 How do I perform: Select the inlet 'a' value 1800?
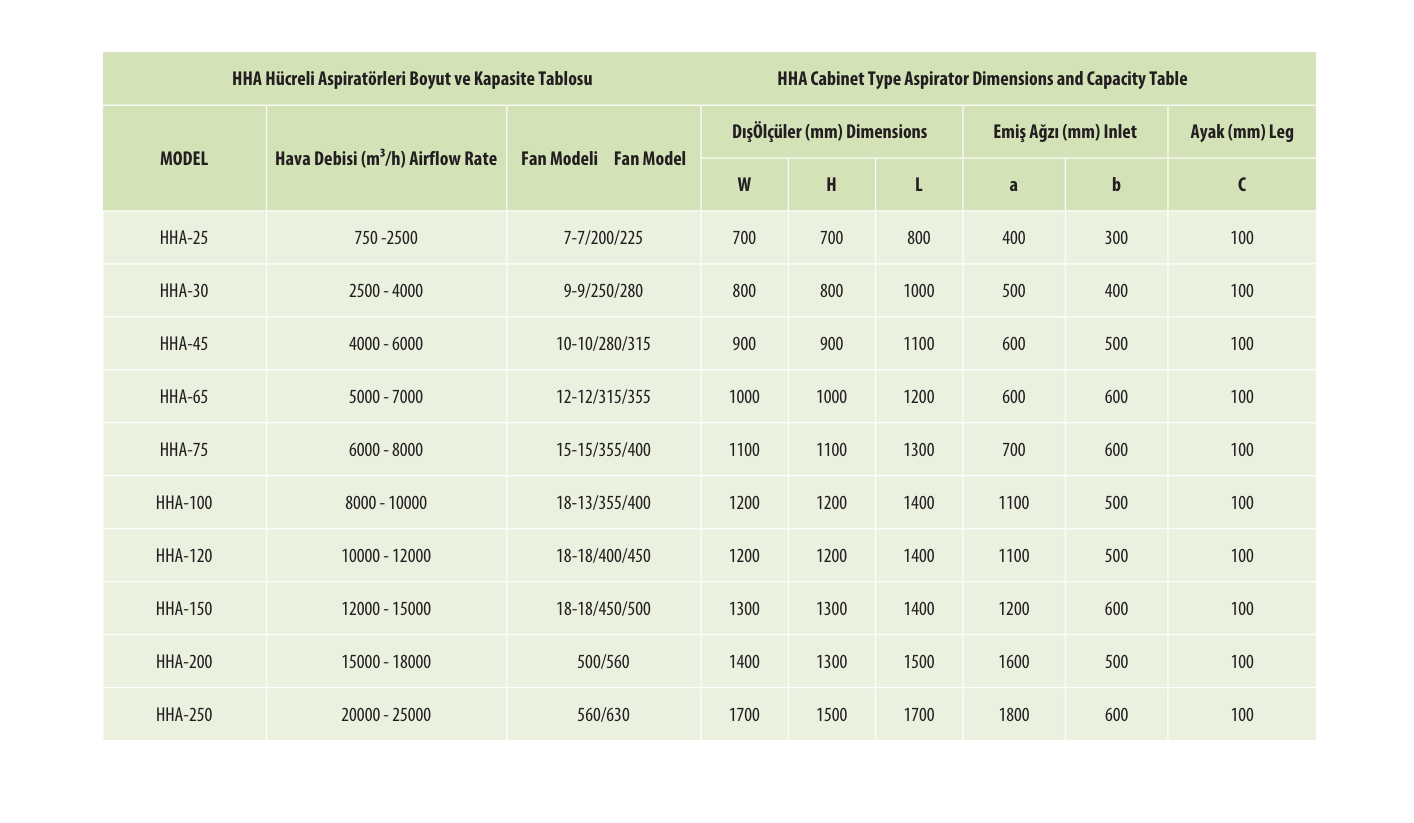tap(1013, 715)
